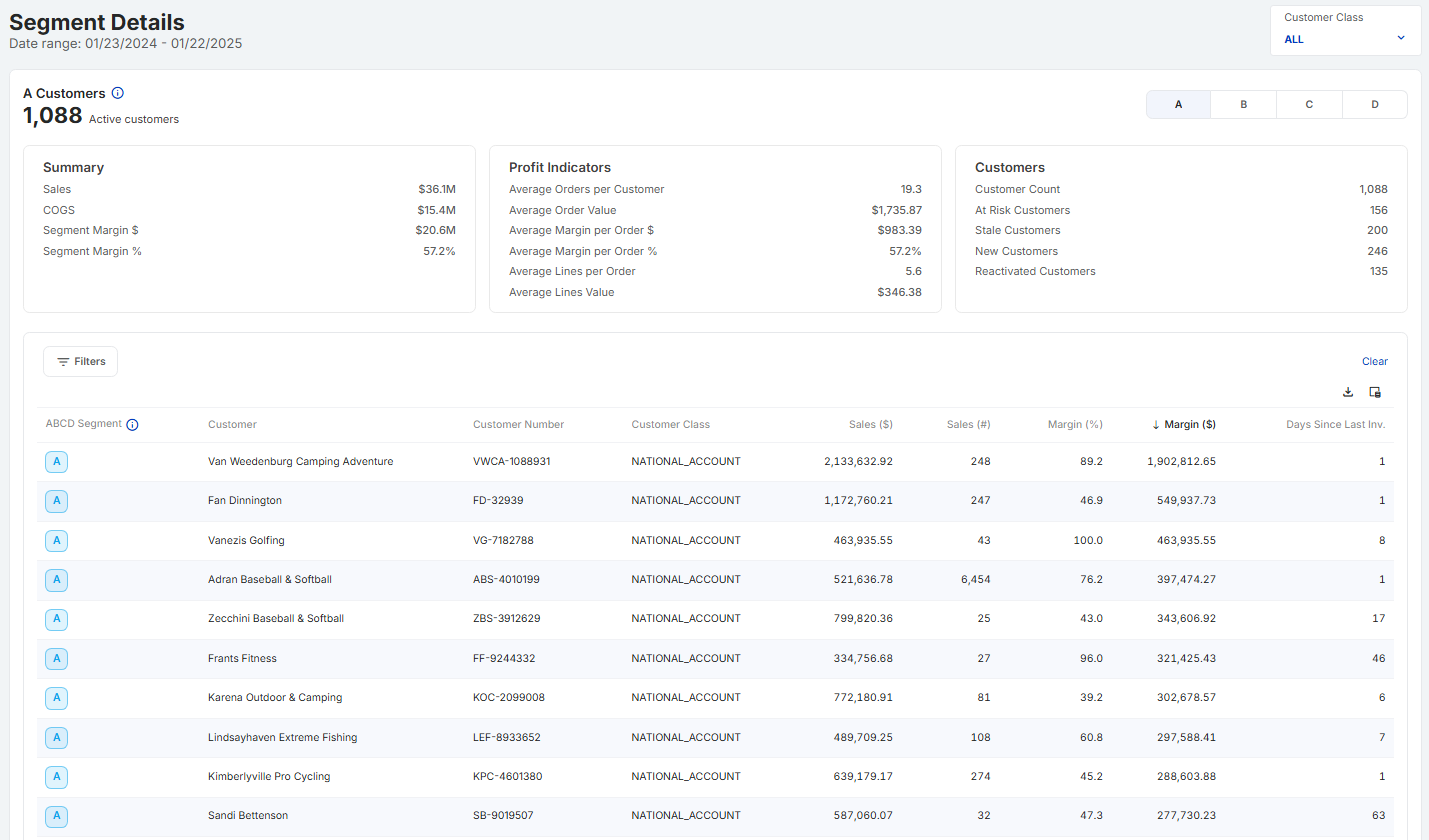Image resolution: width=1429 pixels, height=840 pixels.
Task: Sort table by Sales ($) column
Action: [870, 425]
